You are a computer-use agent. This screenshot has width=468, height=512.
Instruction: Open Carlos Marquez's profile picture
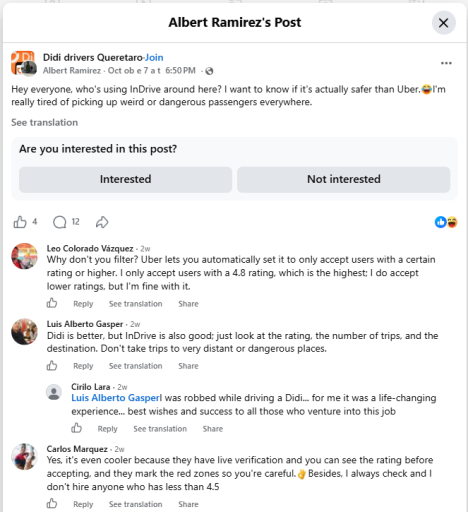(x=24, y=456)
